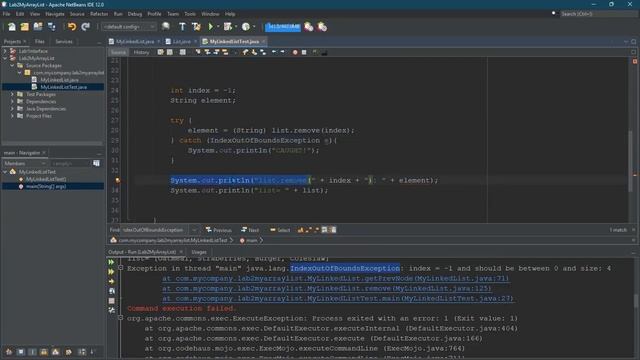
Task: Open the Navigate menu
Action: click(x=55, y=14)
